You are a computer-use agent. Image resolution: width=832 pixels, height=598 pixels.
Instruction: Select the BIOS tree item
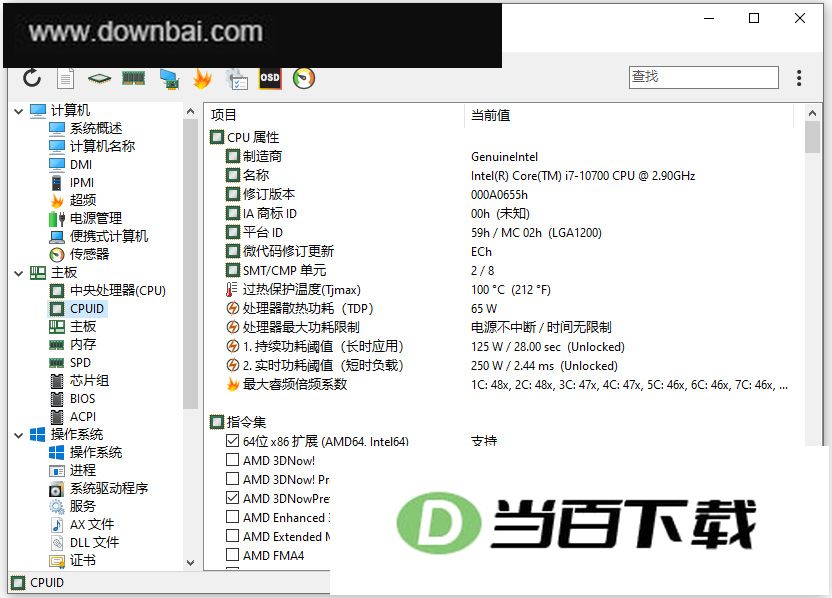coord(82,399)
